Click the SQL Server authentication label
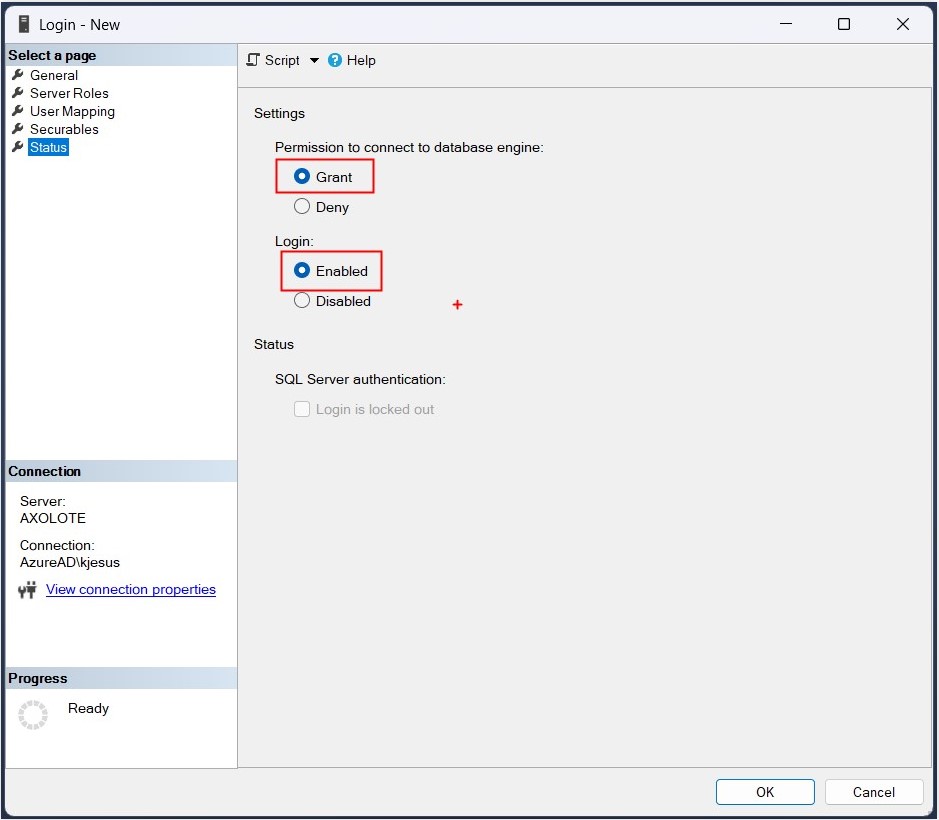939x820 pixels. click(x=360, y=379)
